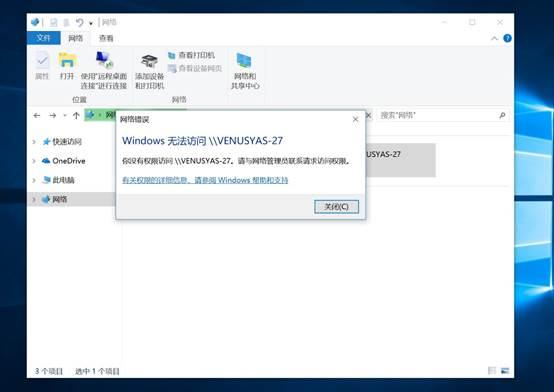Click the Explorer help question mark icon
This screenshot has width=554, height=392.
pyautogui.click(x=507, y=38)
